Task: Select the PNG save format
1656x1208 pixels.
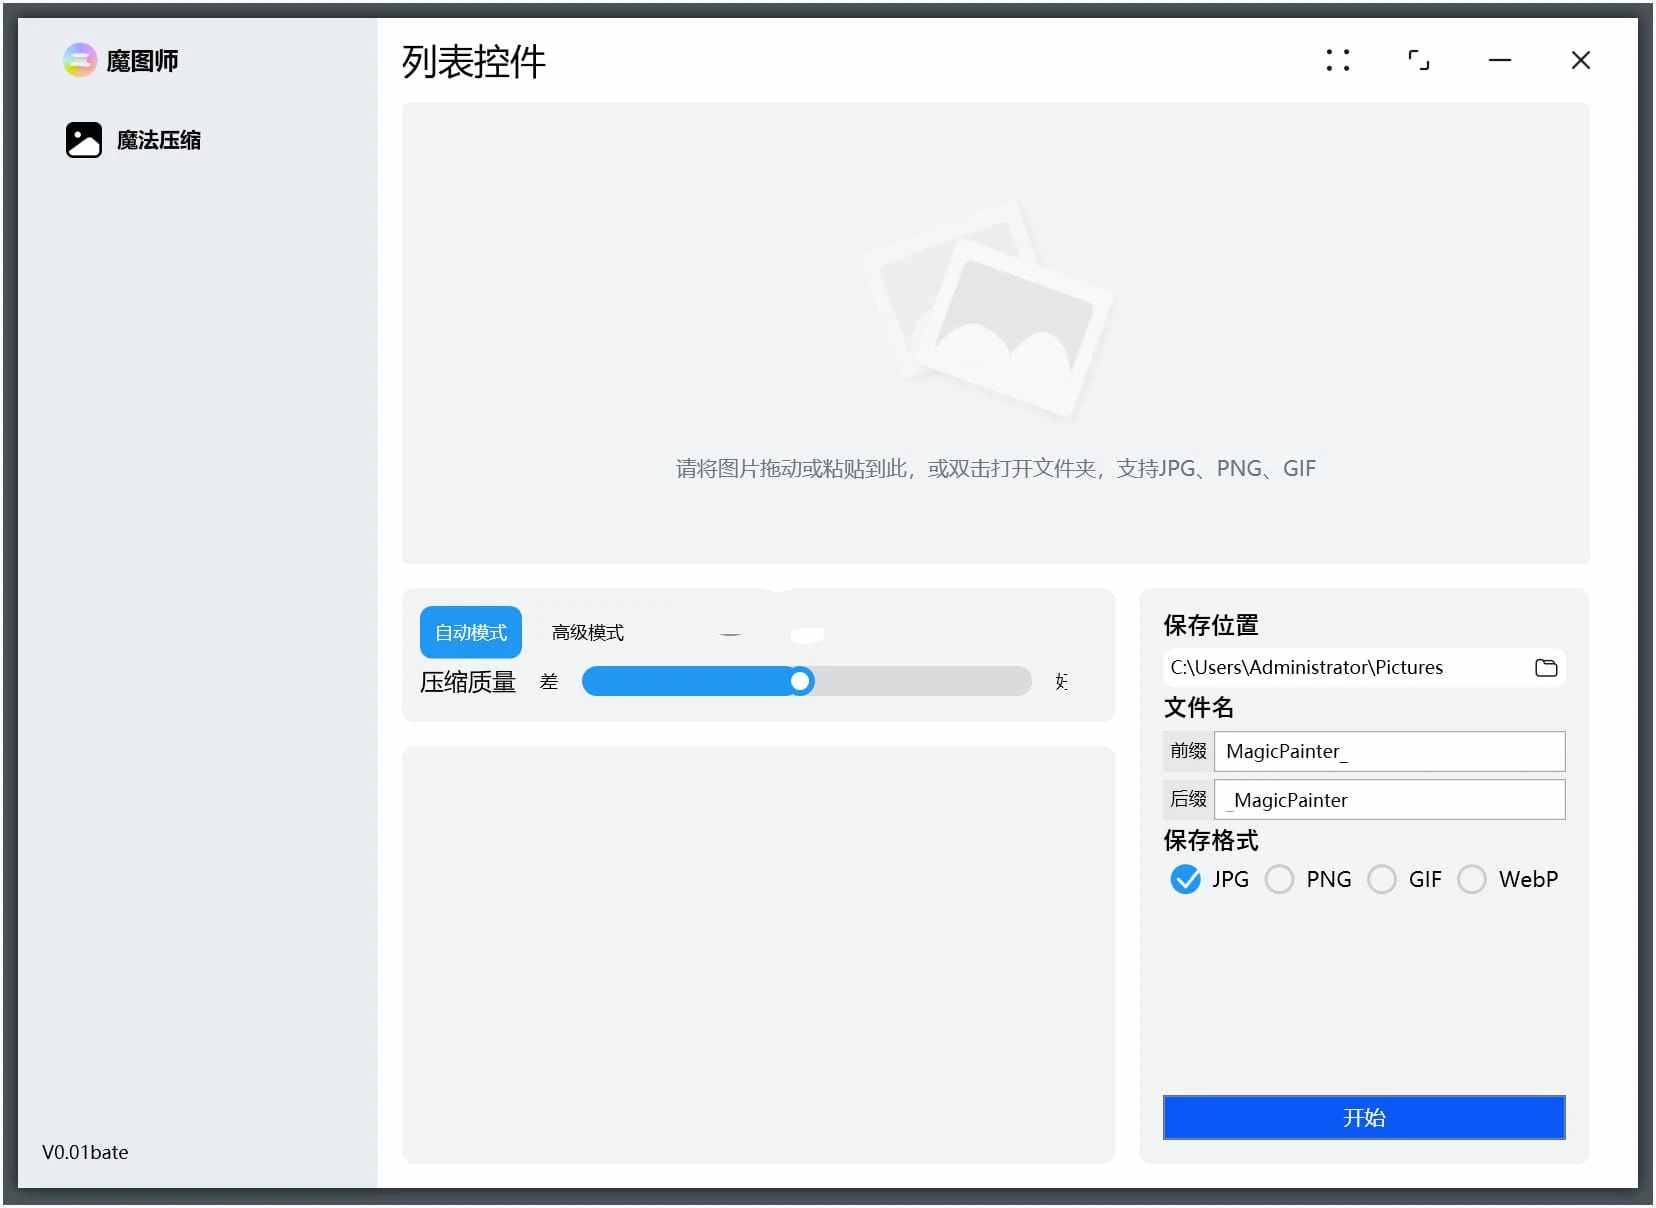Action: pyautogui.click(x=1280, y=880)
